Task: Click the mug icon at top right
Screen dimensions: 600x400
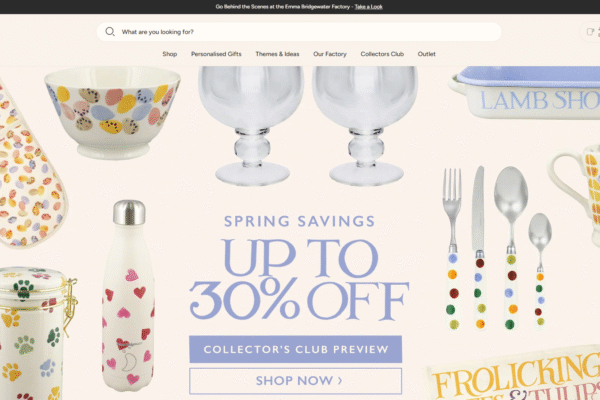Action: pos(590,32)
